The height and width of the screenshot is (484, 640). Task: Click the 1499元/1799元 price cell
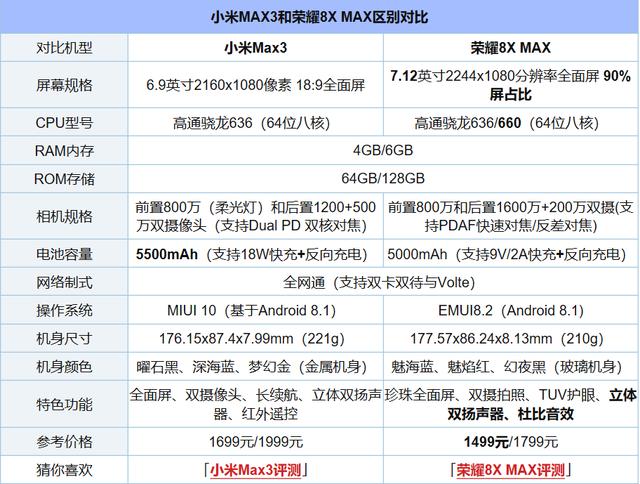(x=511, y=442)
